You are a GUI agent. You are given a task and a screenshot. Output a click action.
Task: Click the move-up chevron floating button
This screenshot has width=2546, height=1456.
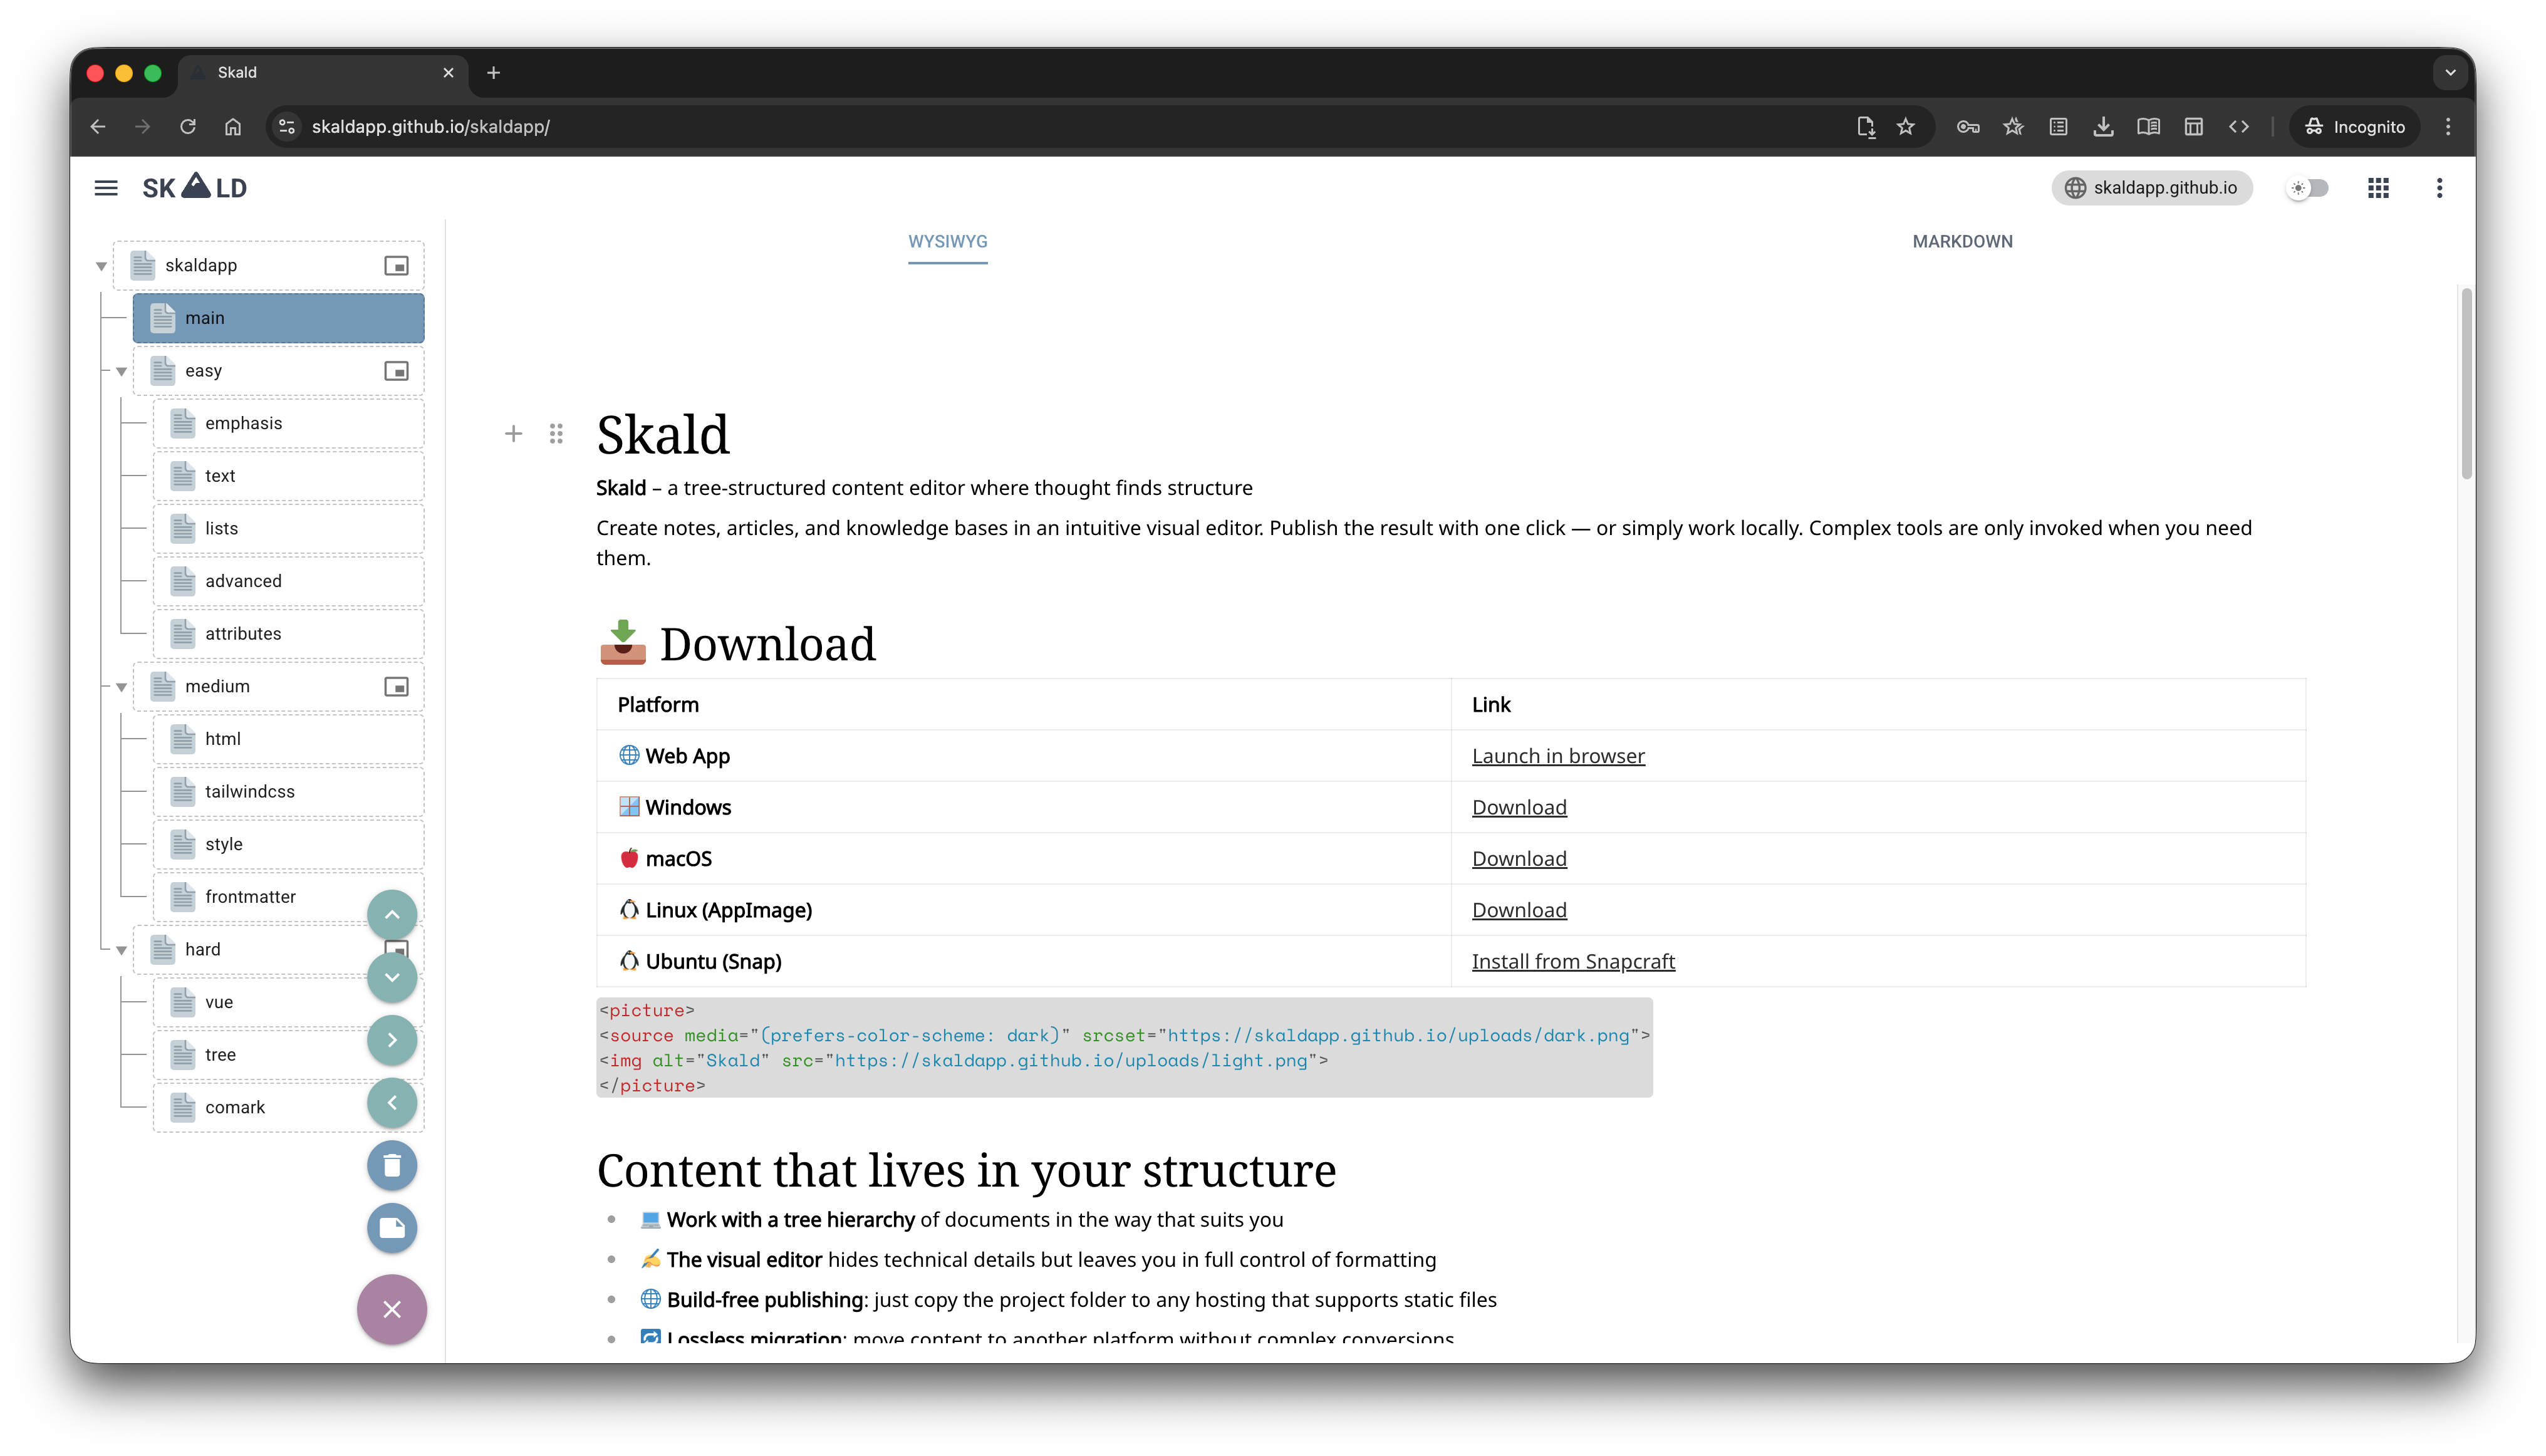point(392,914)
